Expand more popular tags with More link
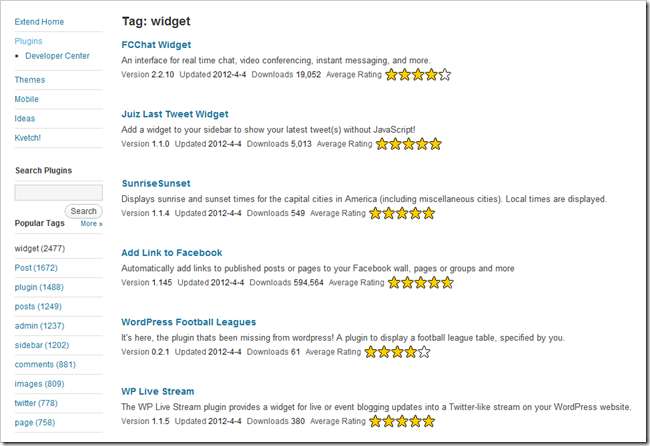Image resolution: width=650 pixels, height=446 pixels. coord(91,224)
